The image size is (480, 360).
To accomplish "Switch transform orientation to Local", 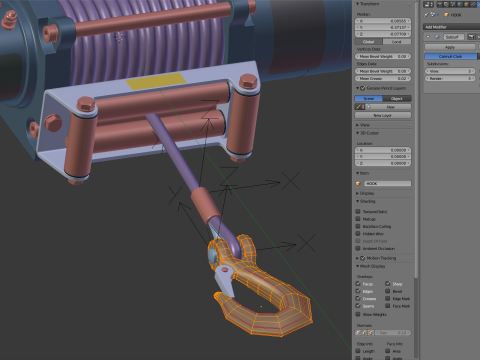I will point(397,42).
